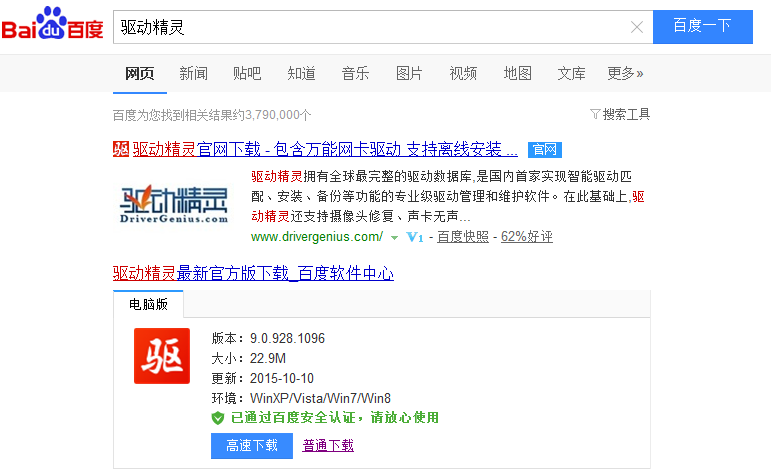Clear search text with the X icon
Screen dimensions: 771x473
pyautogui.click(x=636, y=27)
